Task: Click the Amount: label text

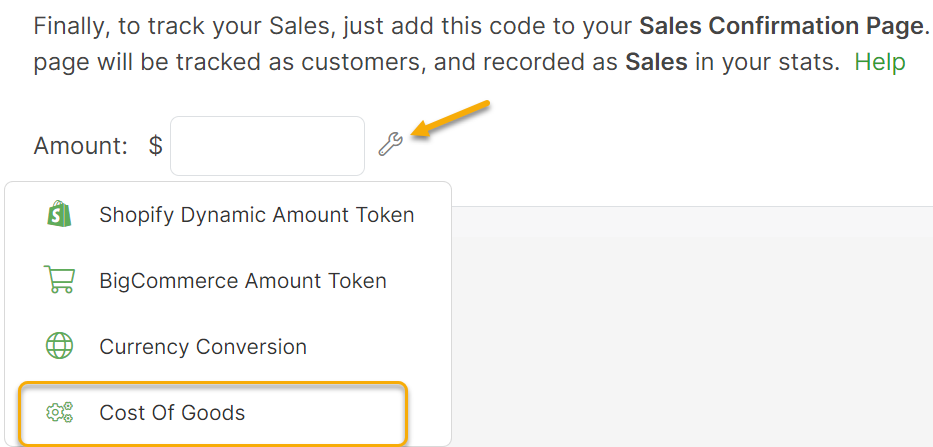Action: (x=80, y=146)
